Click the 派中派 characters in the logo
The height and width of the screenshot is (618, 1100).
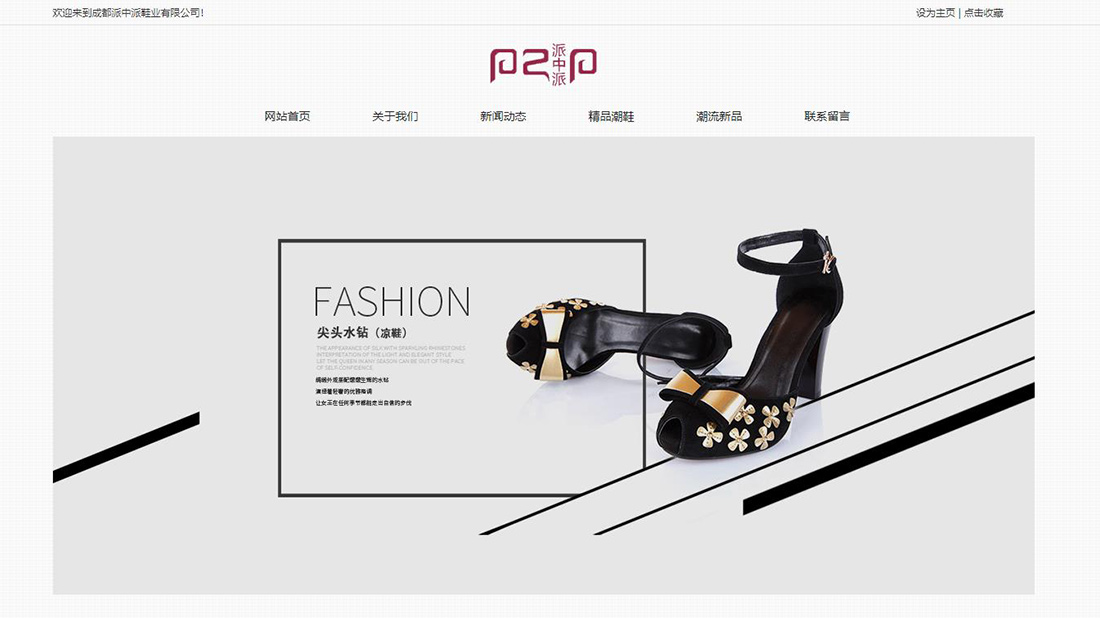click(x=558, y=65)
